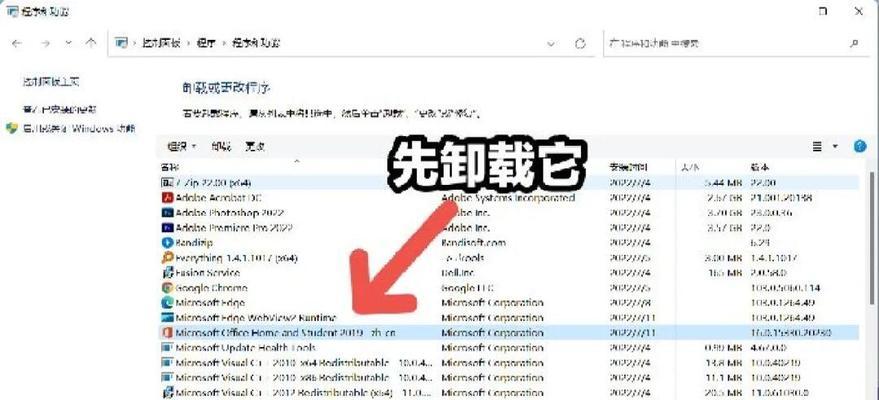Expand breadcrumb chevron after 程序
879x400 pixels.
pyautogui.click(x=224, y=43)
